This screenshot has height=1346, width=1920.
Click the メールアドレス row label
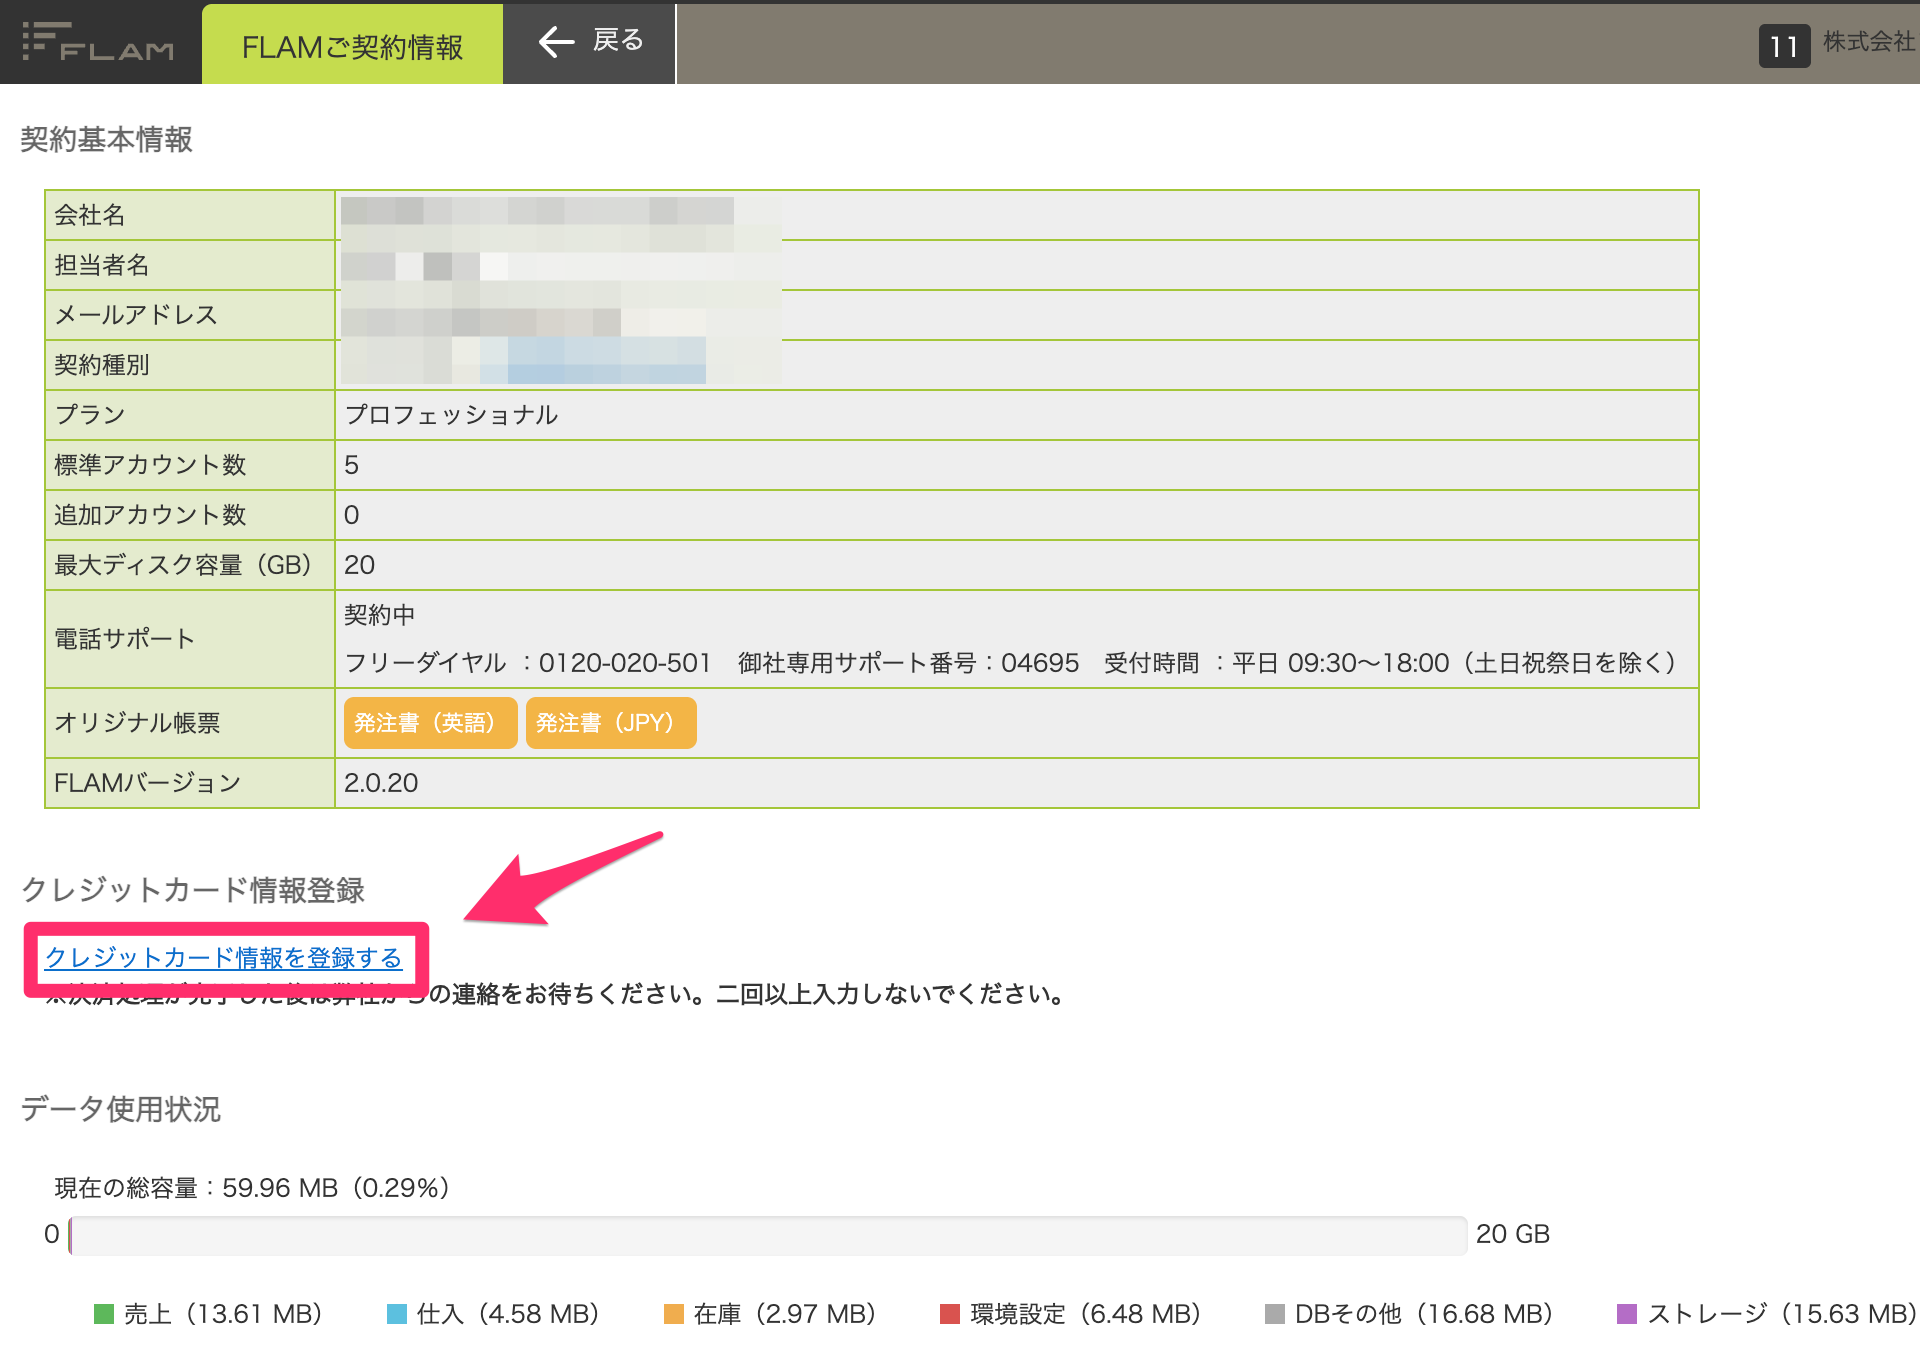[x=136, y=315]
